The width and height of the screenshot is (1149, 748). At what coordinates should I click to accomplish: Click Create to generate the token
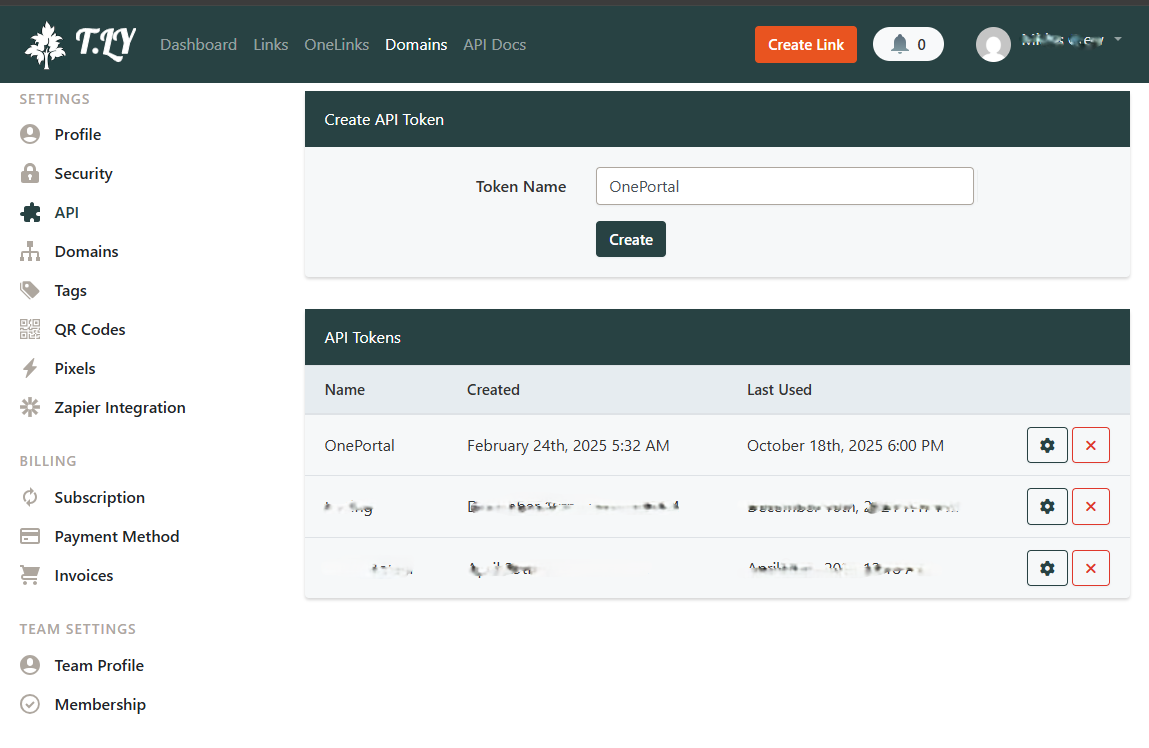pyautogui.click(x=630, y=239)
